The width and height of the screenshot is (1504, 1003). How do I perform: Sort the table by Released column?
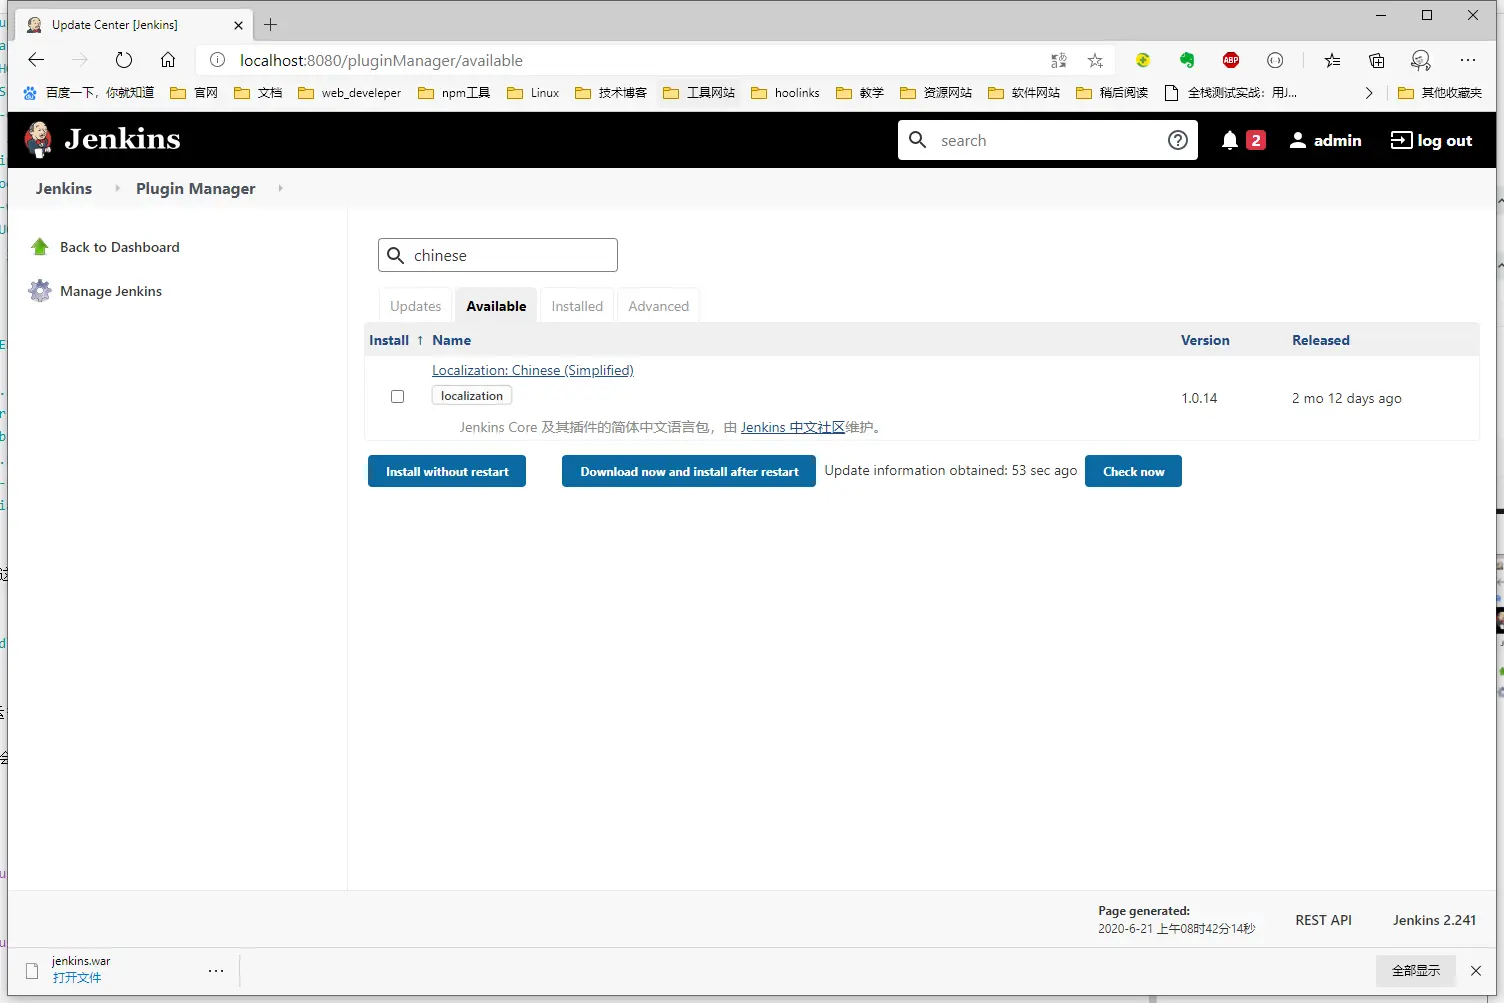pos(1321,340)
